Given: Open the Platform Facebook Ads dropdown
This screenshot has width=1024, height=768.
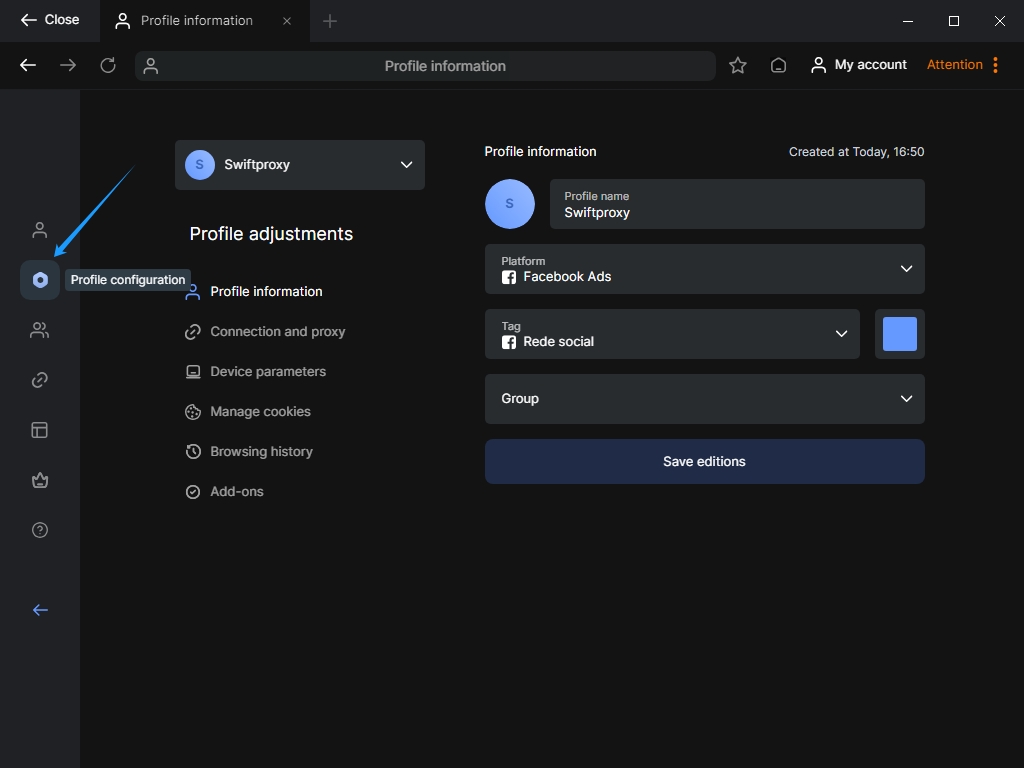Looking at the screenshot, I should [704, 269].
